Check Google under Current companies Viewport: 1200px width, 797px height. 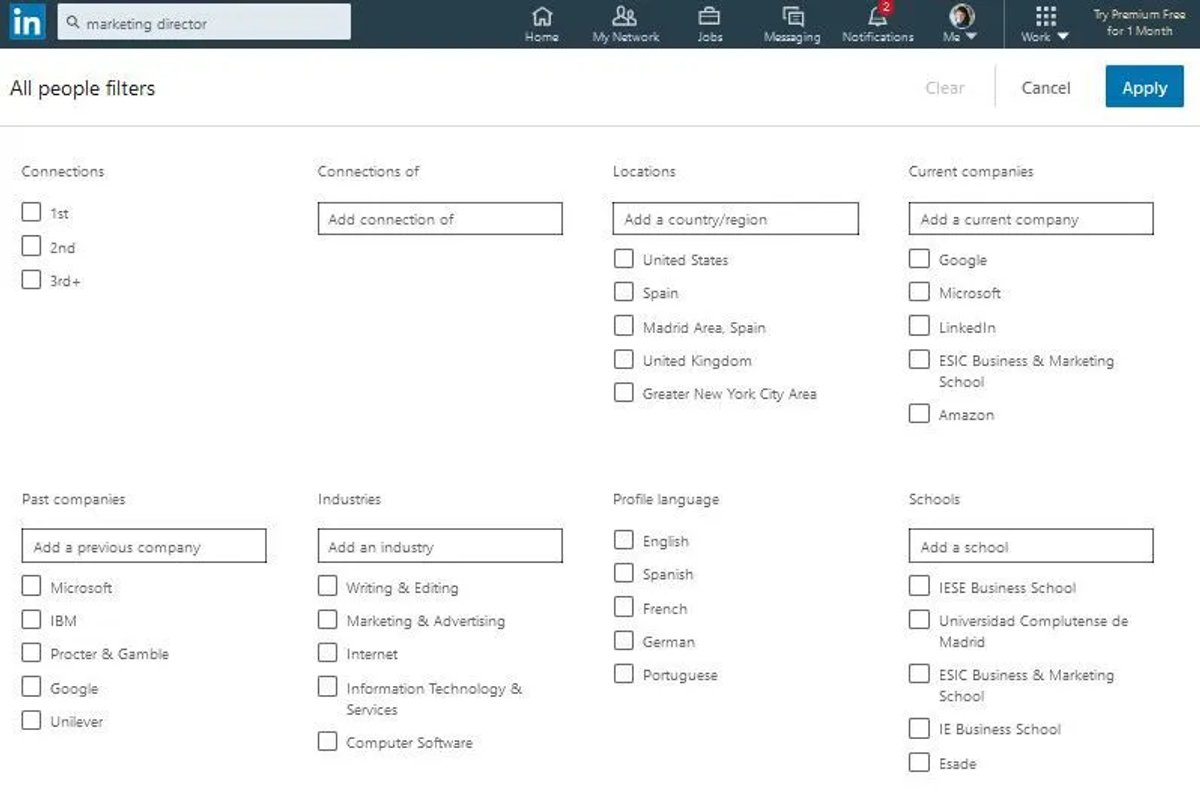[919, 259]
